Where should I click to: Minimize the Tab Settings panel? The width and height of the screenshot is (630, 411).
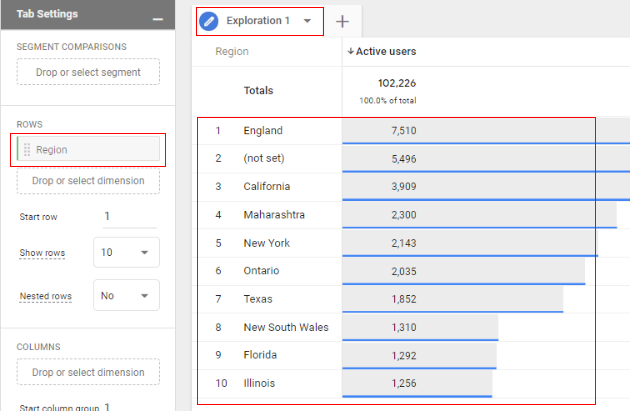158,19
